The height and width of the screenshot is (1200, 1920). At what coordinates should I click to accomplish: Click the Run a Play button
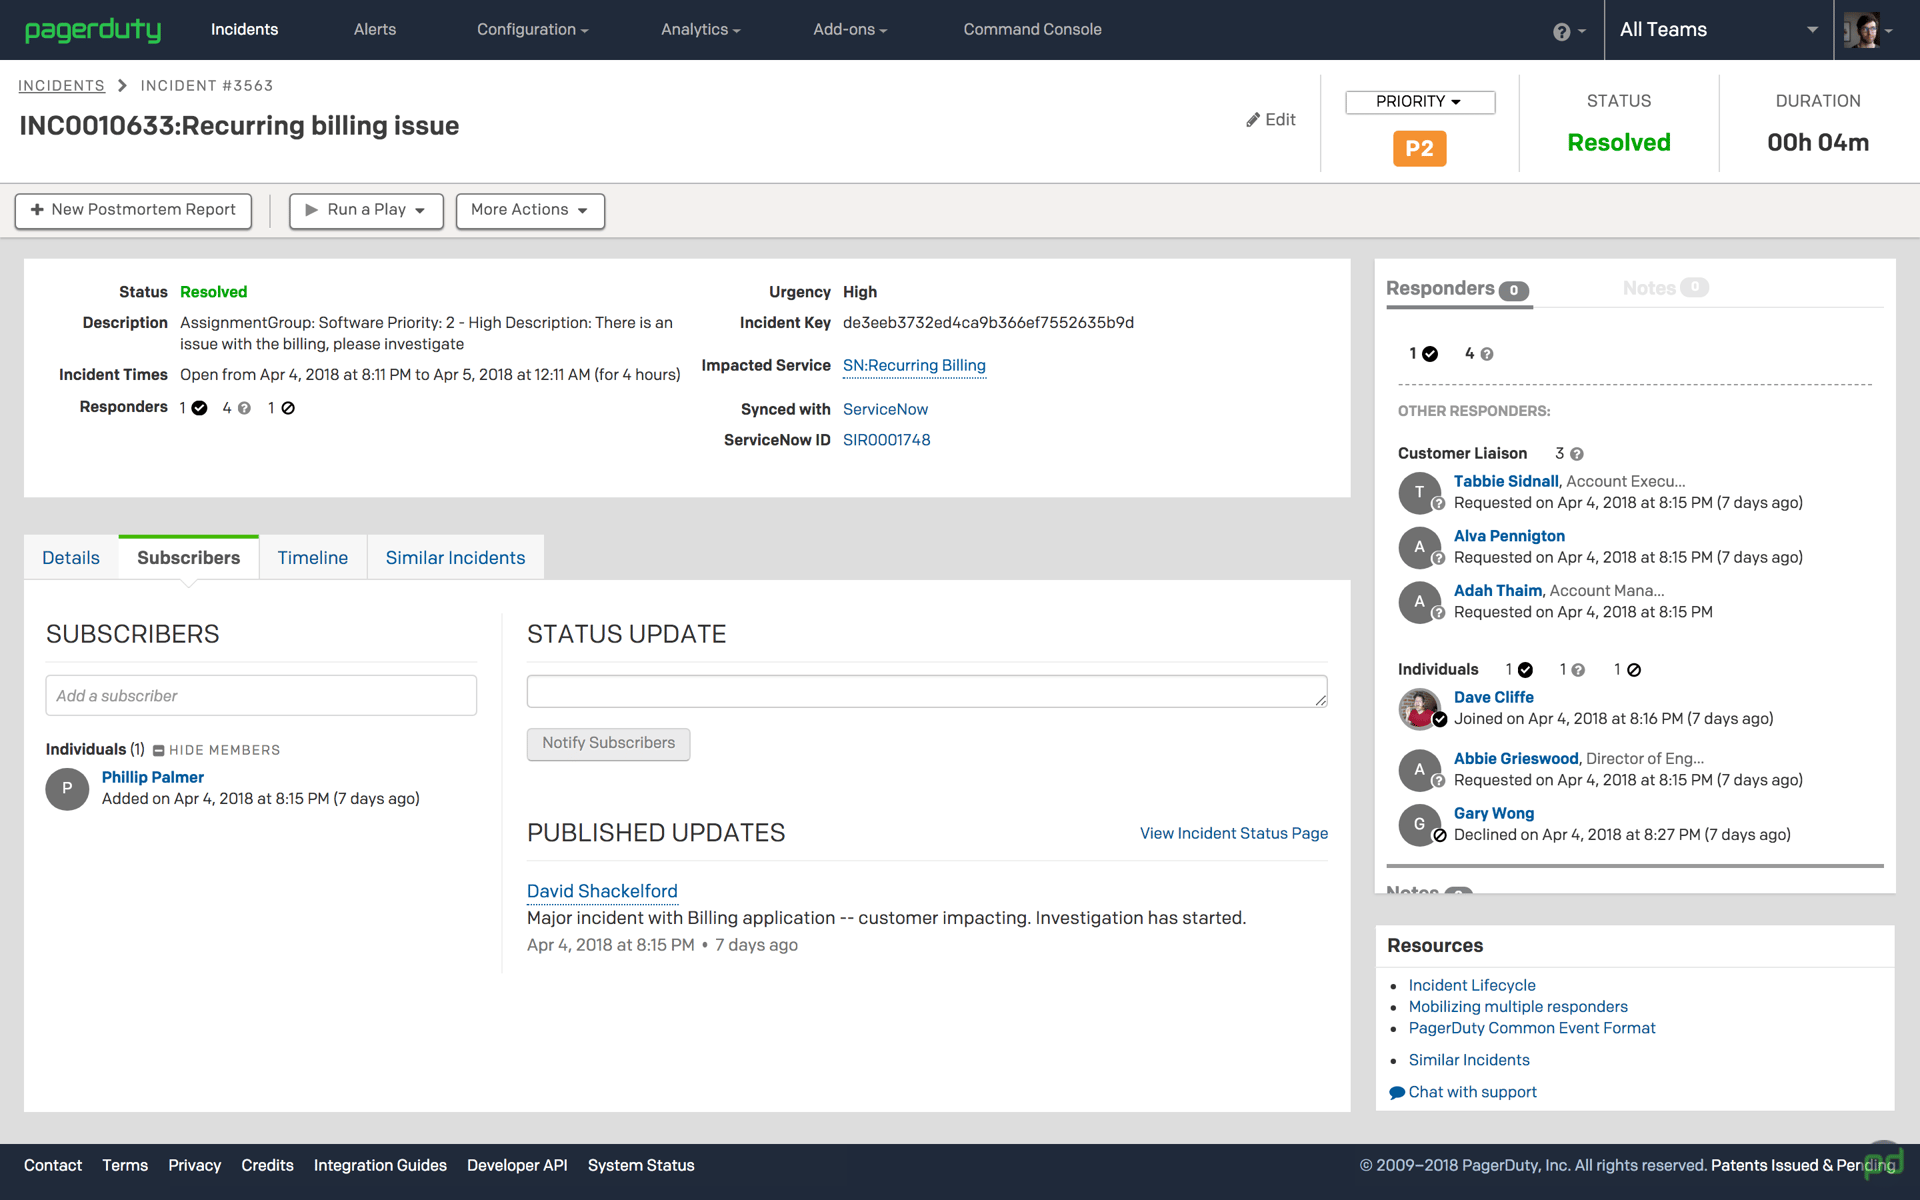click(366, 210)
